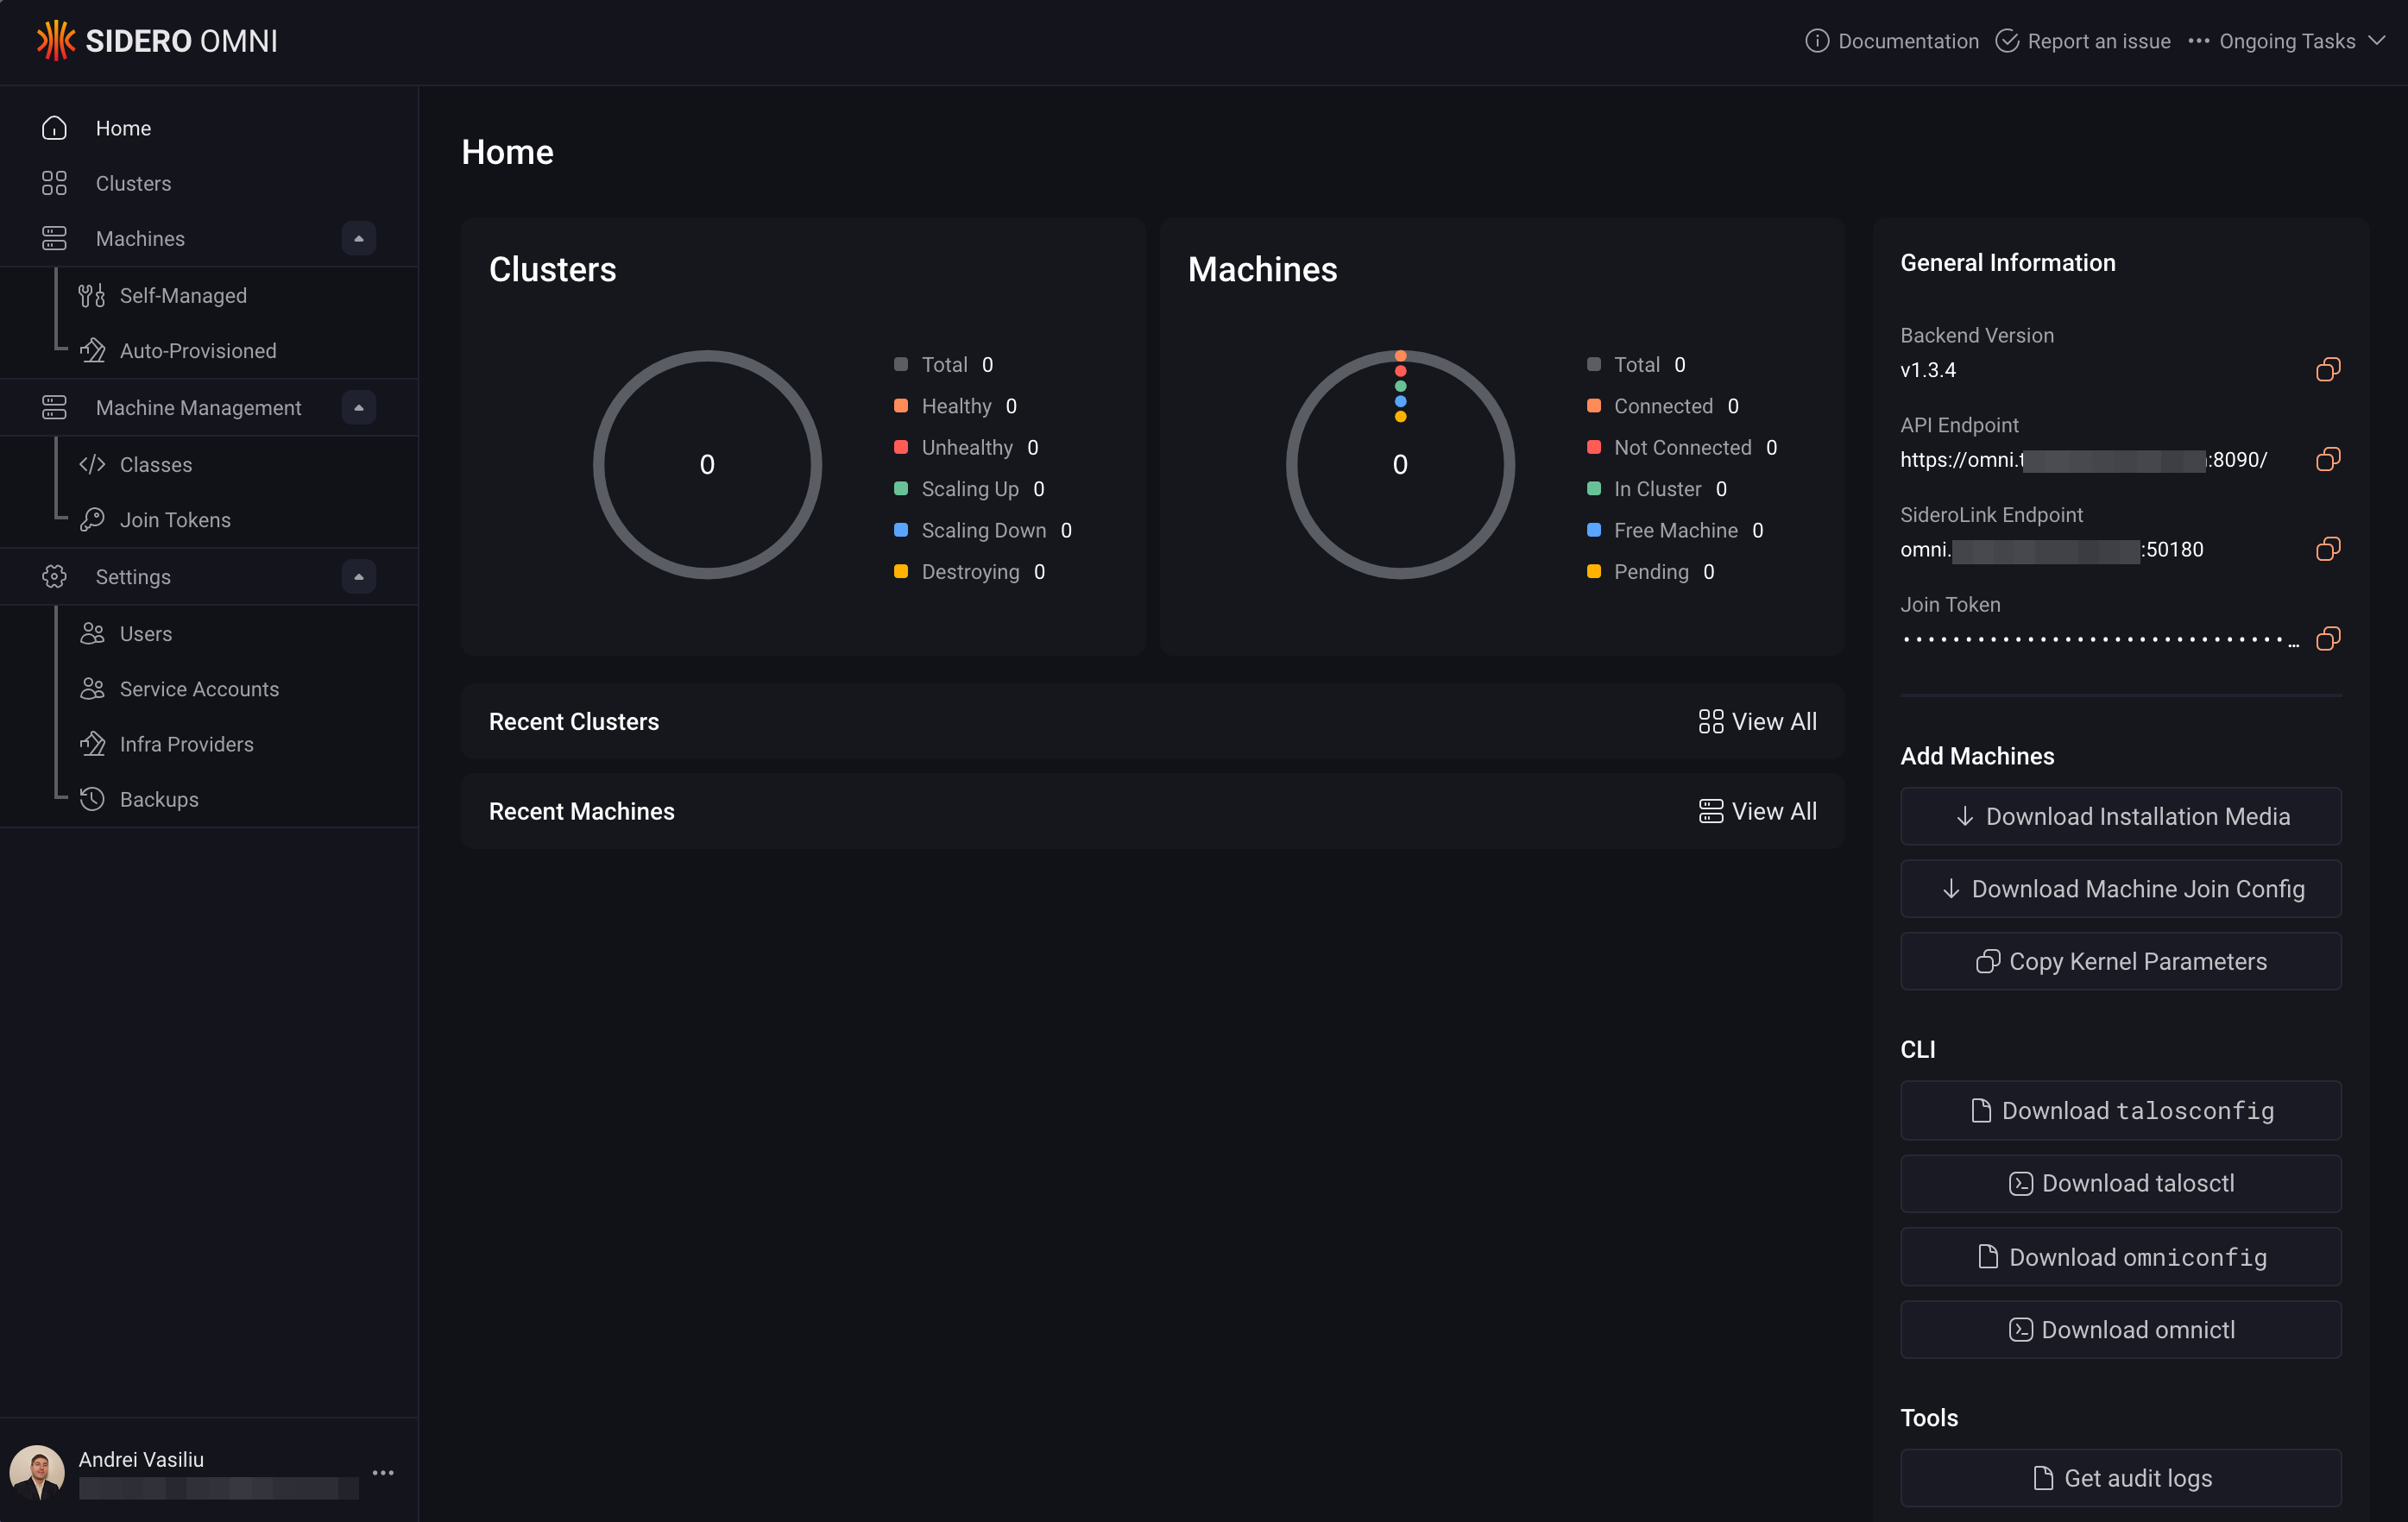The image size is (2408, 1522).
Task: Click the Sidero Omni logo
Action: 157,41
